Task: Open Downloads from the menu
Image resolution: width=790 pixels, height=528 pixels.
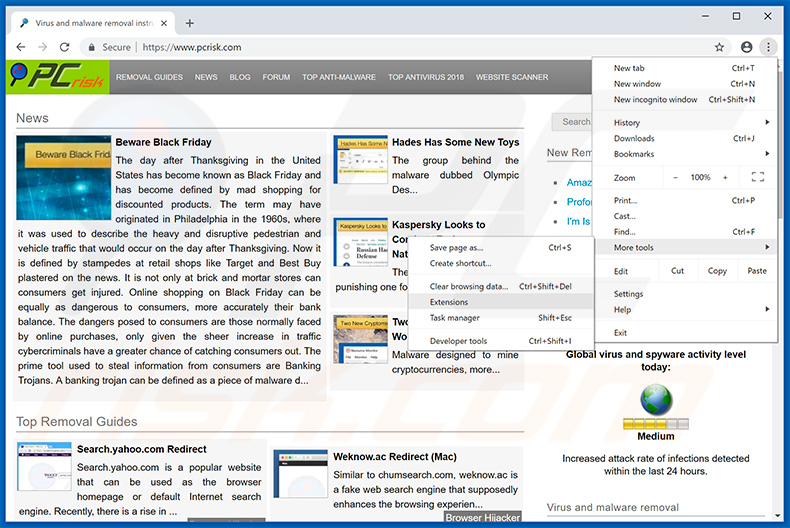Action: point(684,138)
